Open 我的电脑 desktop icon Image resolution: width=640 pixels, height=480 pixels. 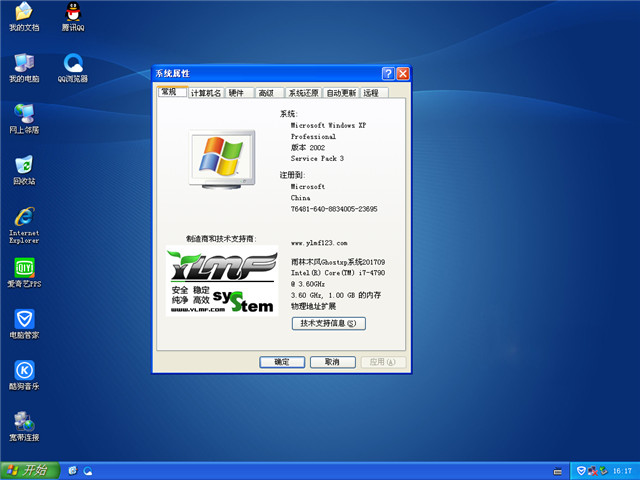(24, 68)
